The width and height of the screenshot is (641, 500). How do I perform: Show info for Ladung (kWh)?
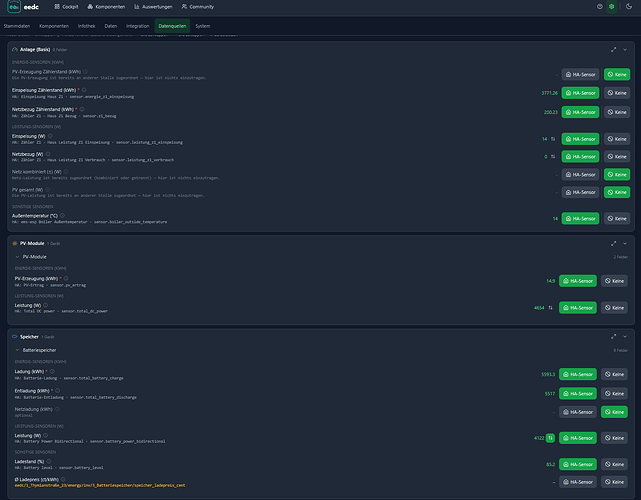click(x=52, y=372)
